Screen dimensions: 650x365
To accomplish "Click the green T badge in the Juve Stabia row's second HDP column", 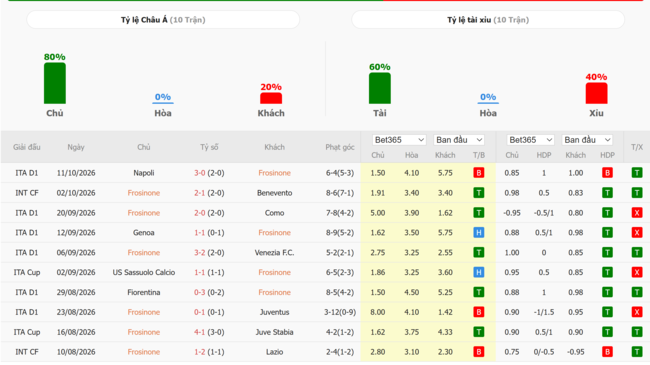I will click(x=607, y=332).
